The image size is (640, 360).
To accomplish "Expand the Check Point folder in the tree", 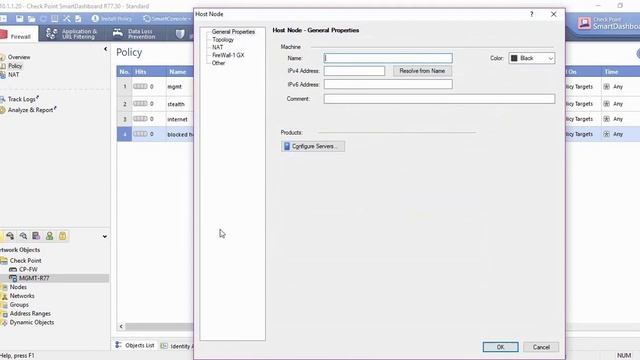I will 25,260.
